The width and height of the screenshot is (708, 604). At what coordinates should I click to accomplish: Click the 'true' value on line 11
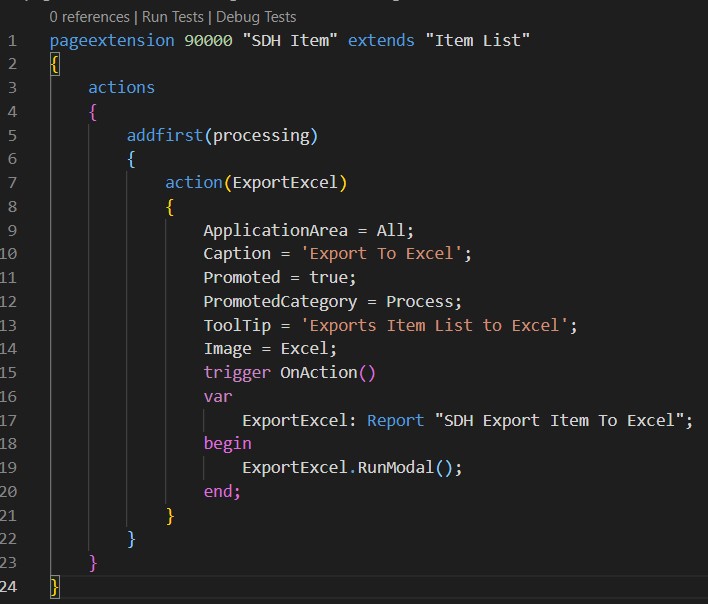(328, 277)
